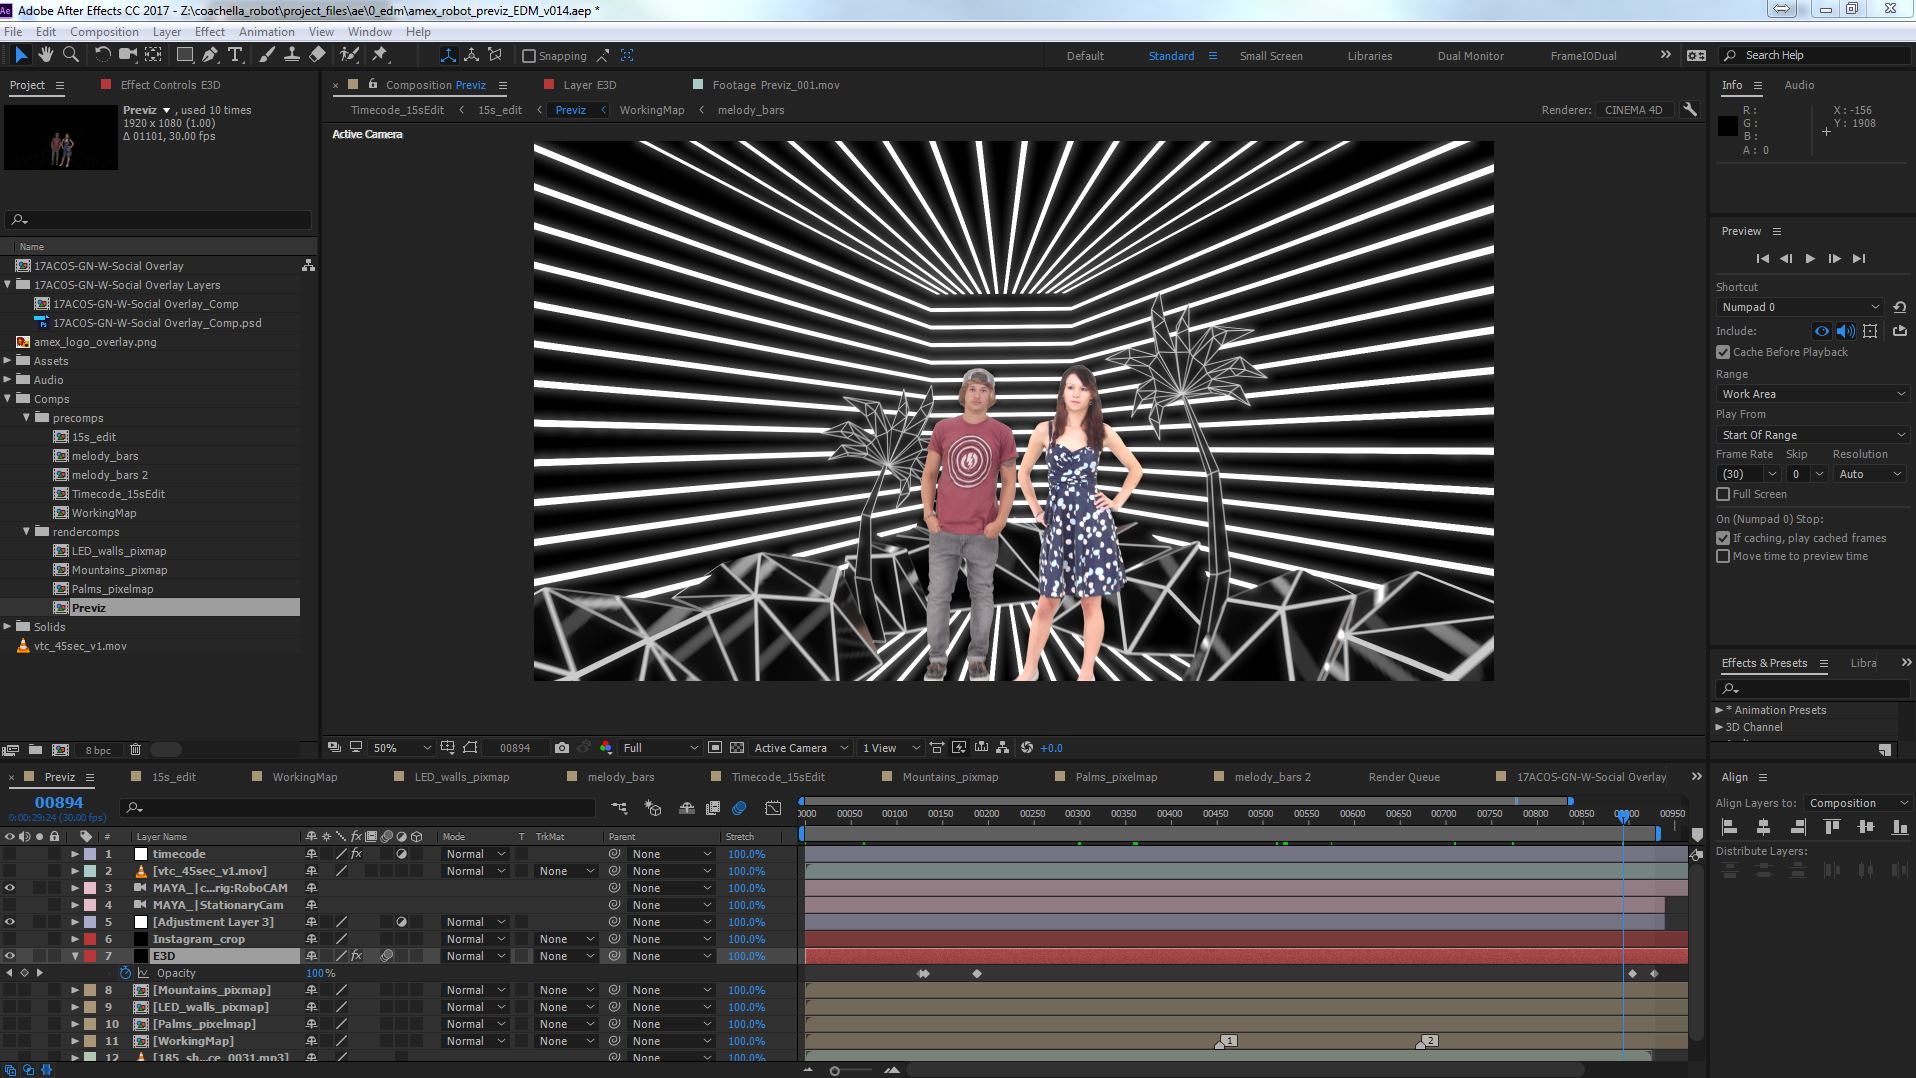Image resolution: width=1916 pixels, height=1078 pixels.
Task: Select the Hand tool
Action: pos(45,55)
